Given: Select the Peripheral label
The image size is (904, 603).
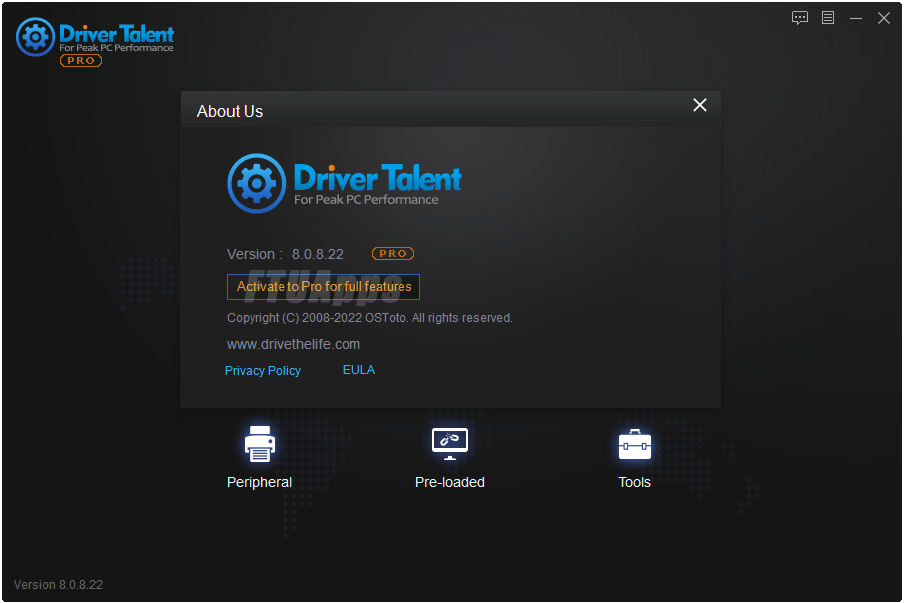Looking at the screenshot, I should tap(259, 482).
